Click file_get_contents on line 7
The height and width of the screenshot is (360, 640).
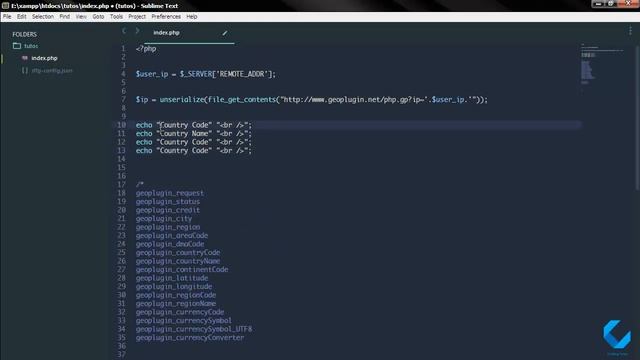tap(242, 100)
